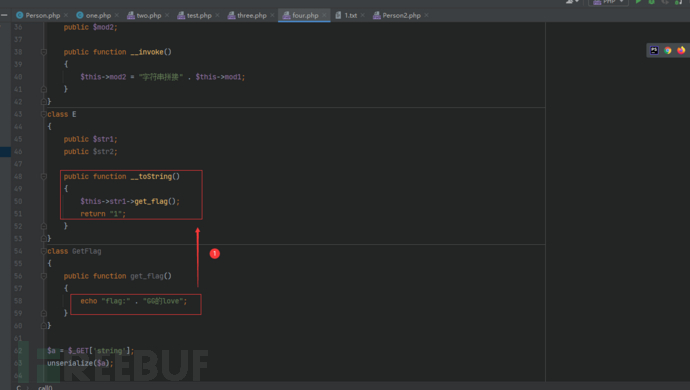Select the active four.php tab
690x390 pixels.
305,15
